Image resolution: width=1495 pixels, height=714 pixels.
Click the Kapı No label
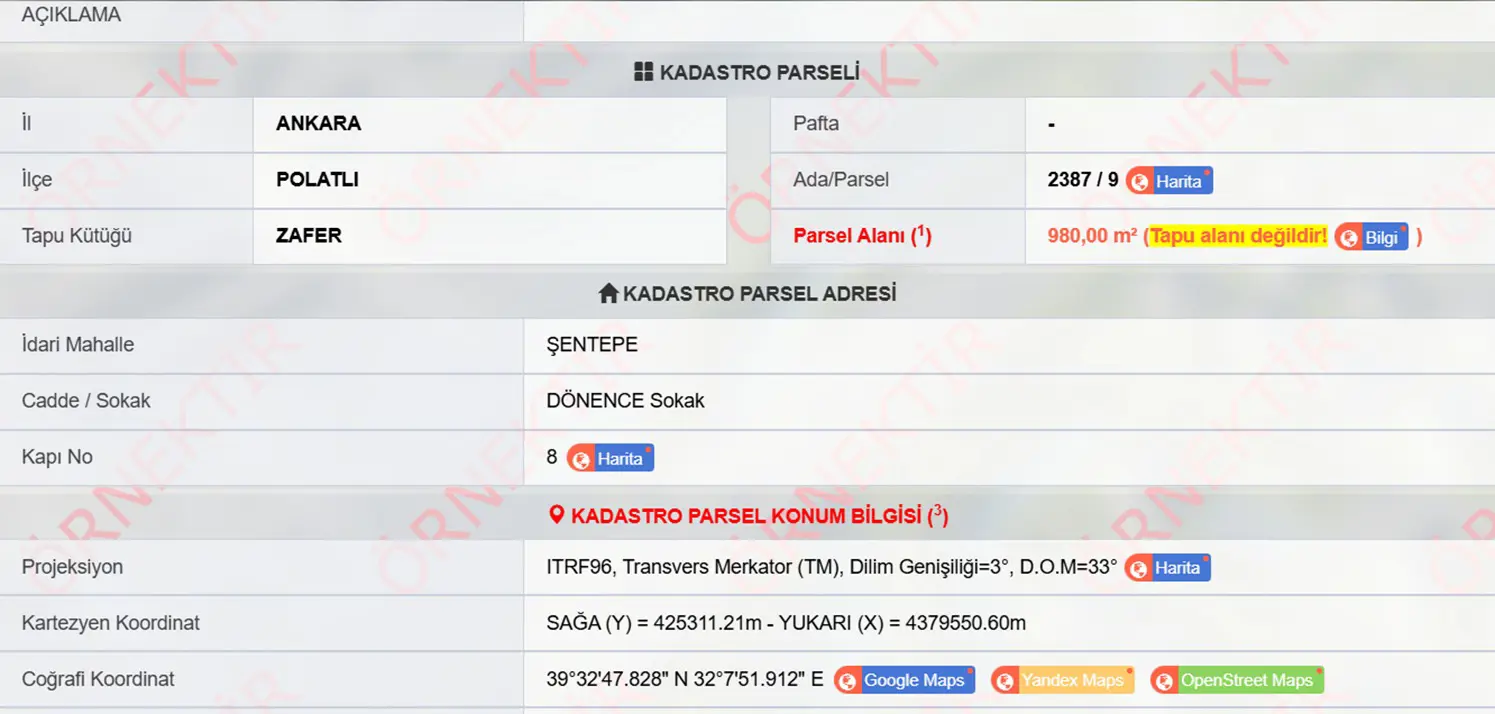[x=57, y=457]
